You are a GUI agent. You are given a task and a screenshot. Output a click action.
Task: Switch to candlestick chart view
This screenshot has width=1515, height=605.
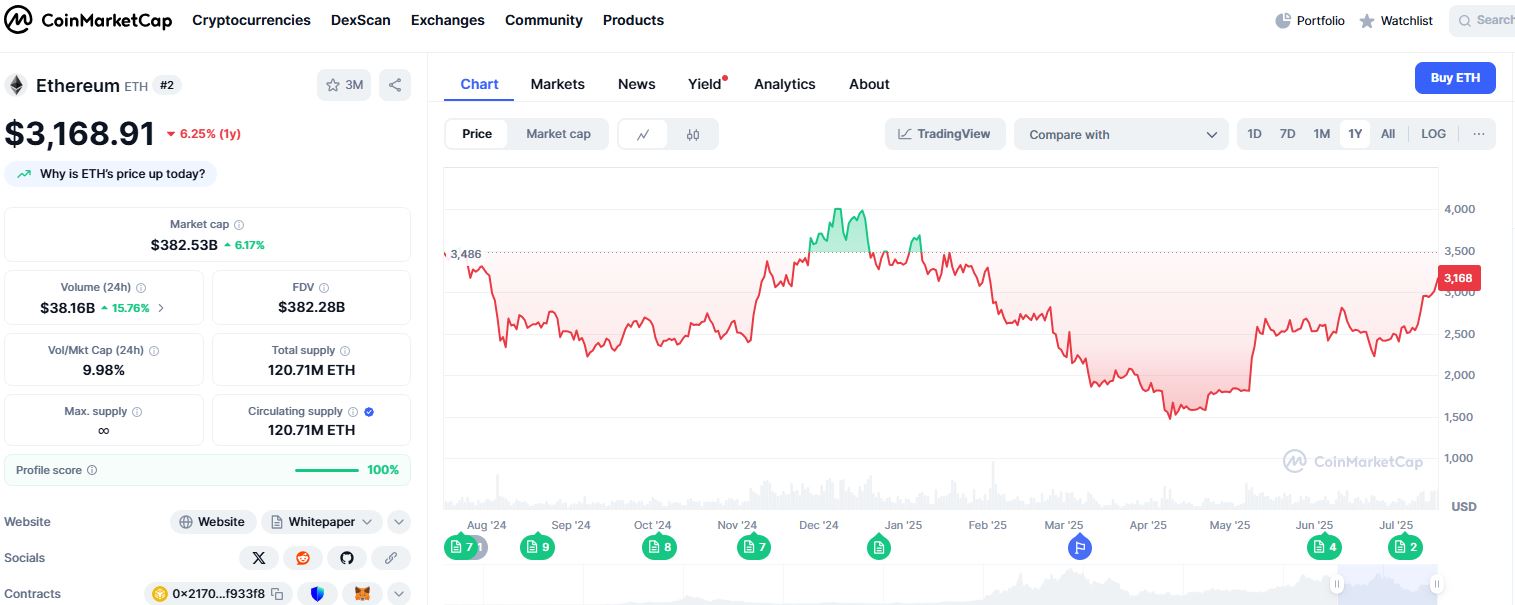tap(693, 134)
